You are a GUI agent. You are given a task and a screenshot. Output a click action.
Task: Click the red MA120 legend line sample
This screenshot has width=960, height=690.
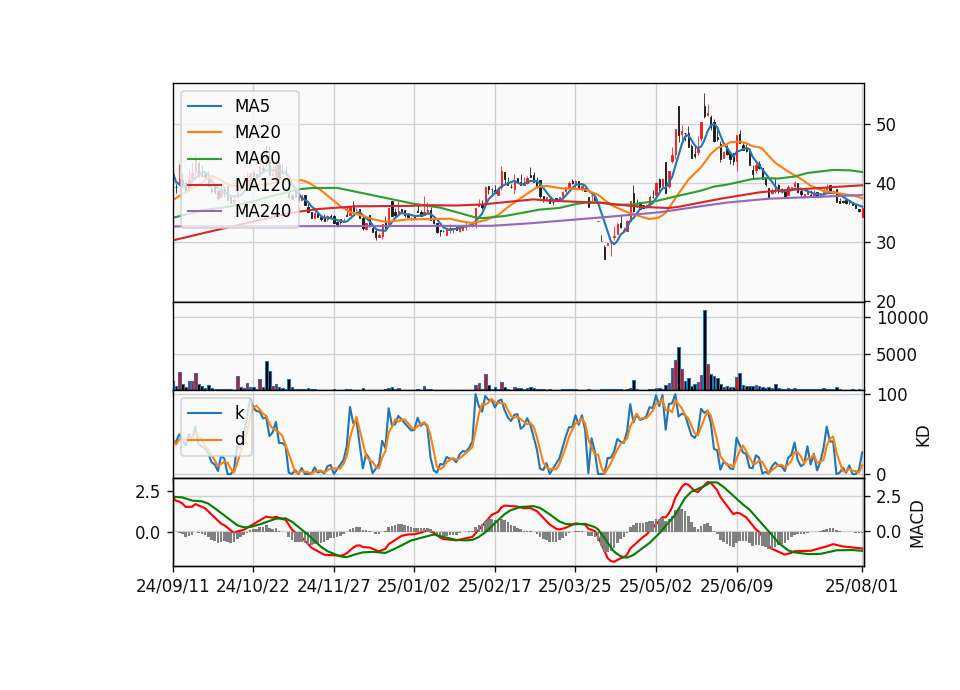tap(204, 185)
